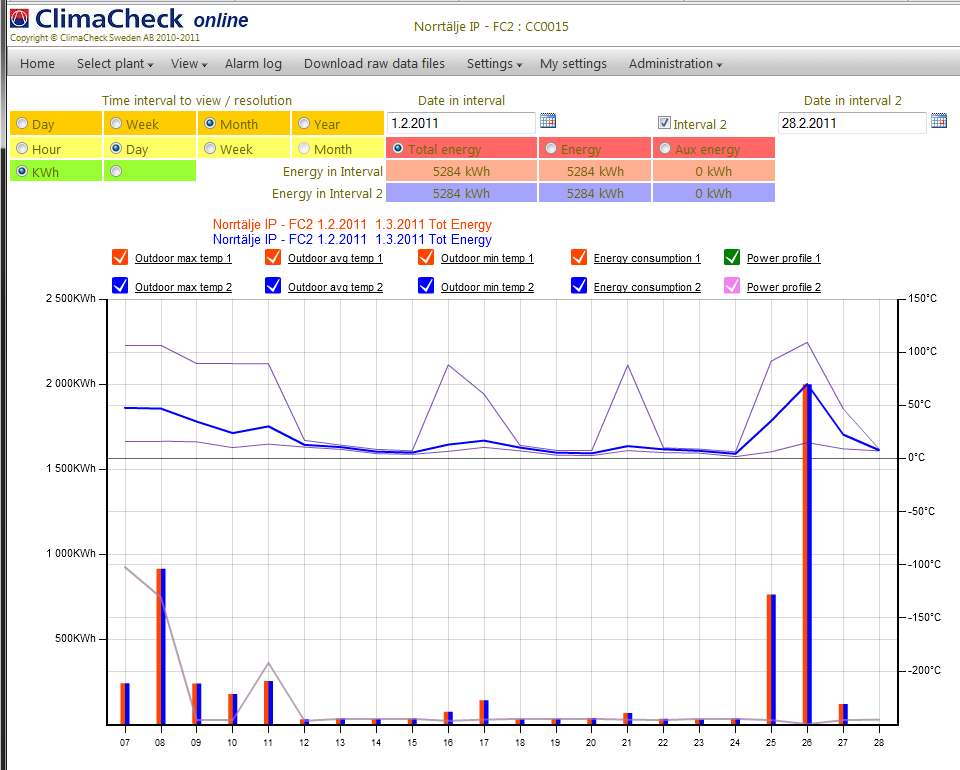Select the Year time interval radio button
The image size is (960, 770).
coord(304,124)
